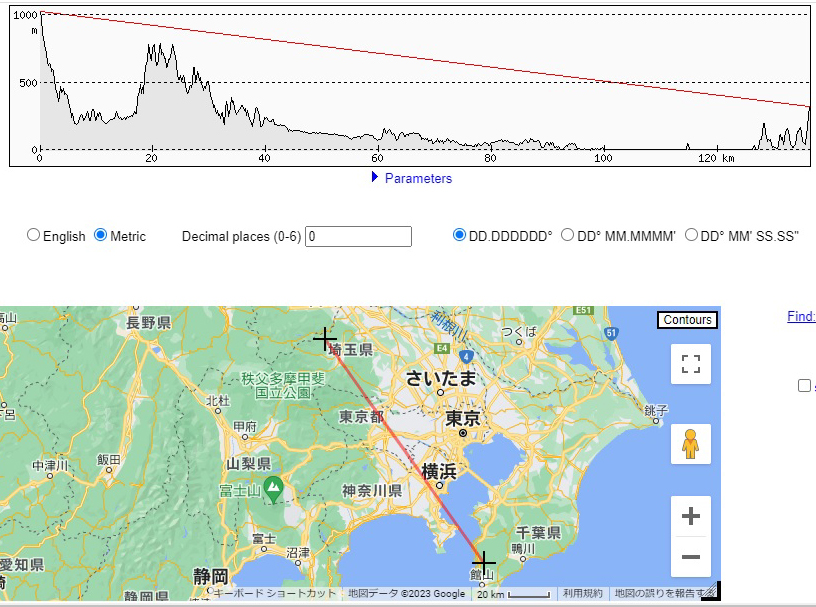
Task: Click the Decimal places input field
Action: click(358, 236)
